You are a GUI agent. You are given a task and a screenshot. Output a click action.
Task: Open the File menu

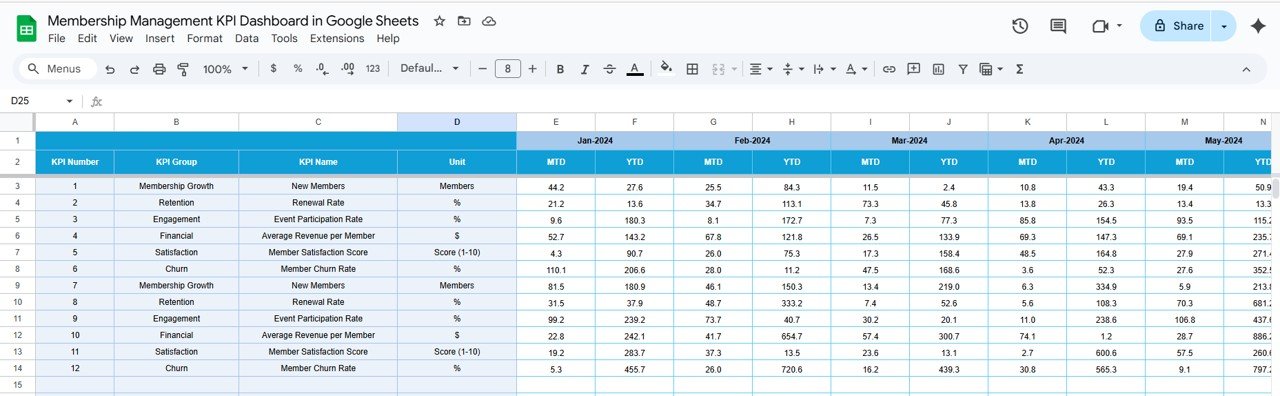57,38
